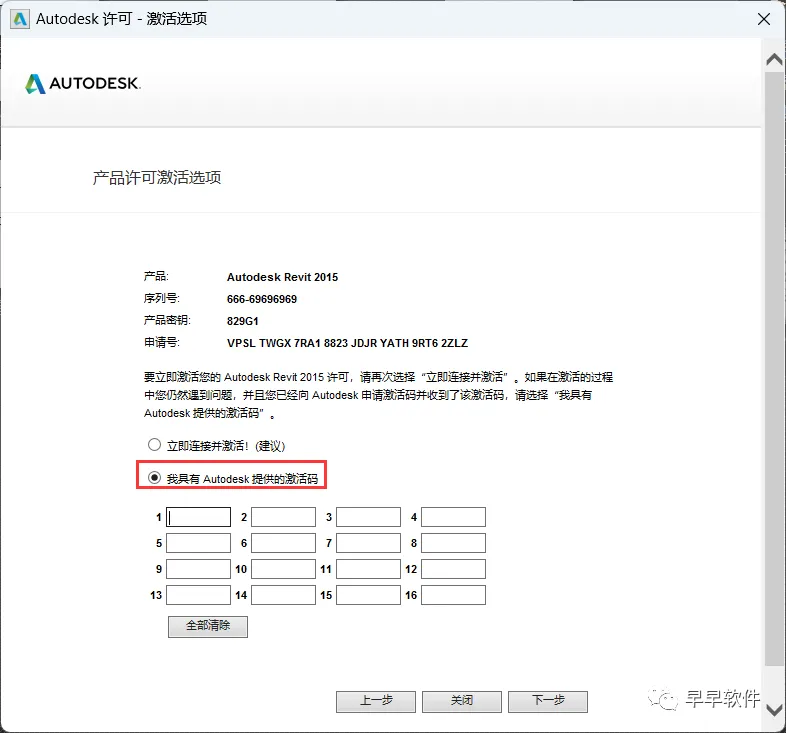Click the scrollbar down arrow
This screenshot has width=786, height=733.
(774, 710)
